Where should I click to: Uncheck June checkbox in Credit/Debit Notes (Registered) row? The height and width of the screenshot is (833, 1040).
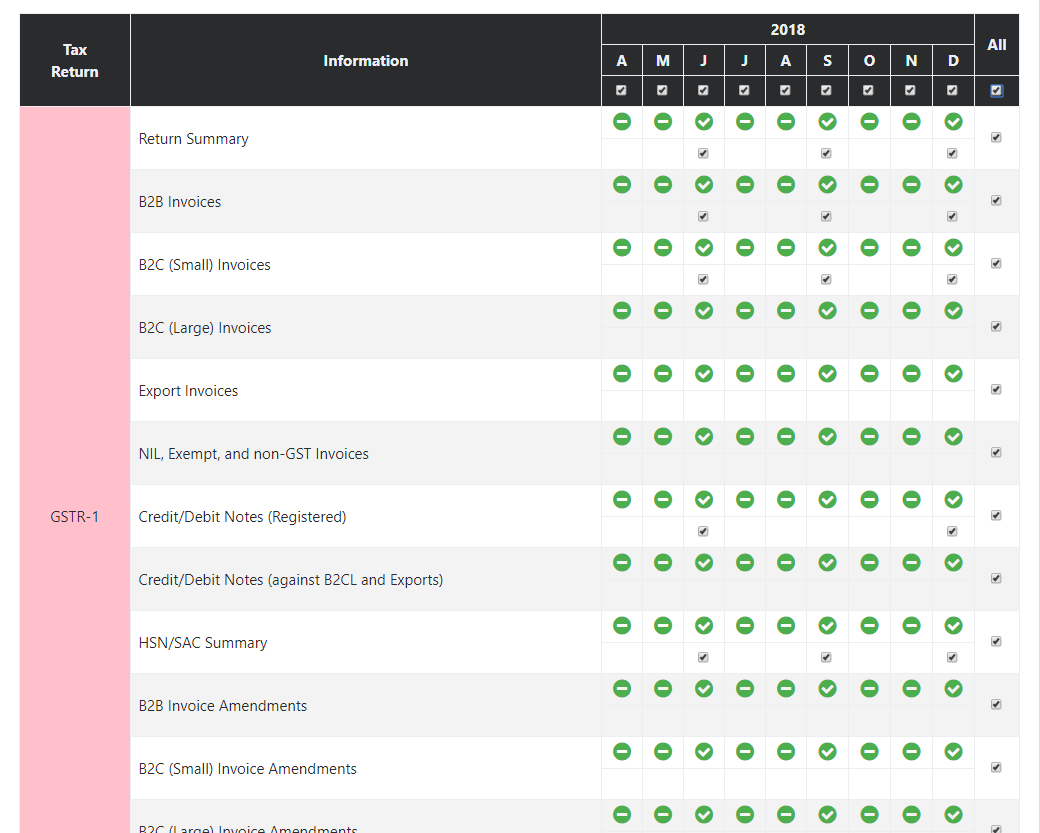703,532
